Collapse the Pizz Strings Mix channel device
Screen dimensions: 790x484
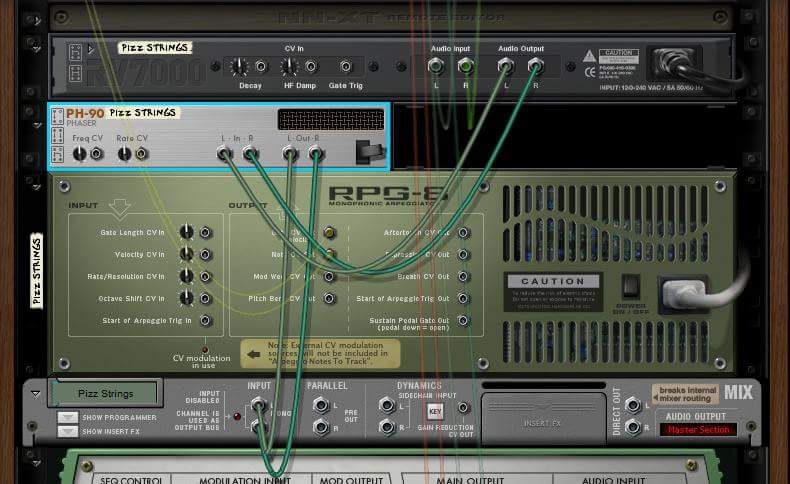click(36, 393)
